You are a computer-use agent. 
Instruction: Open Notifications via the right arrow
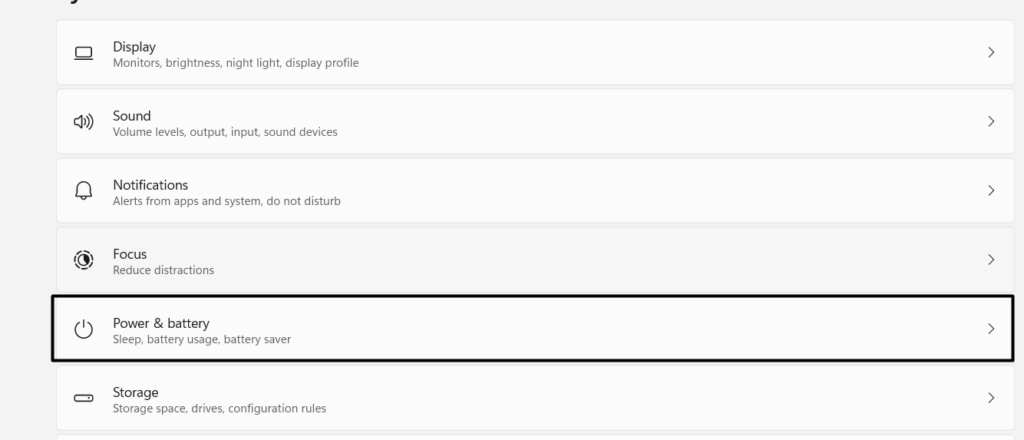click(x=991, y=190)
